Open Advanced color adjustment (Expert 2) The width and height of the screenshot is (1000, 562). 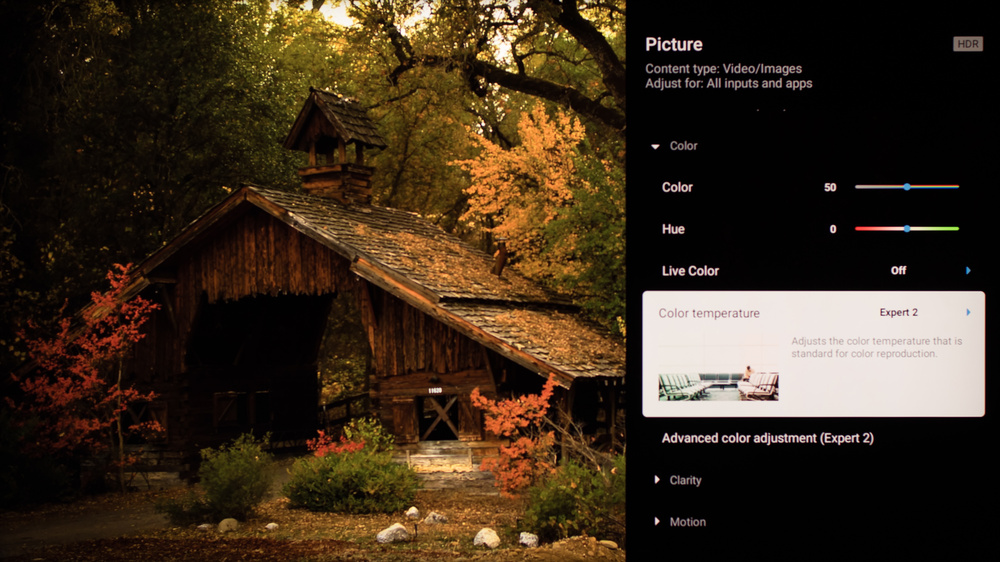[x=767, y=438]
